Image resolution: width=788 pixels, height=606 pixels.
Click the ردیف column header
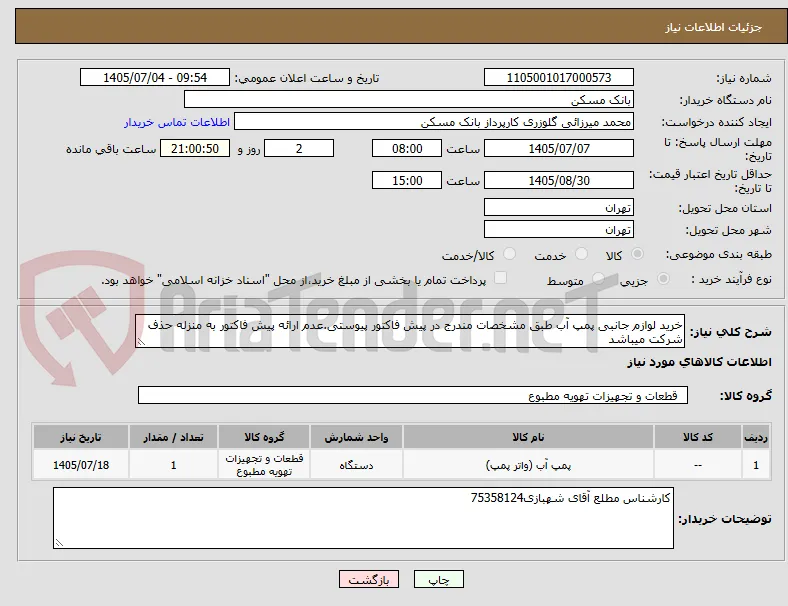click(756, 437)
